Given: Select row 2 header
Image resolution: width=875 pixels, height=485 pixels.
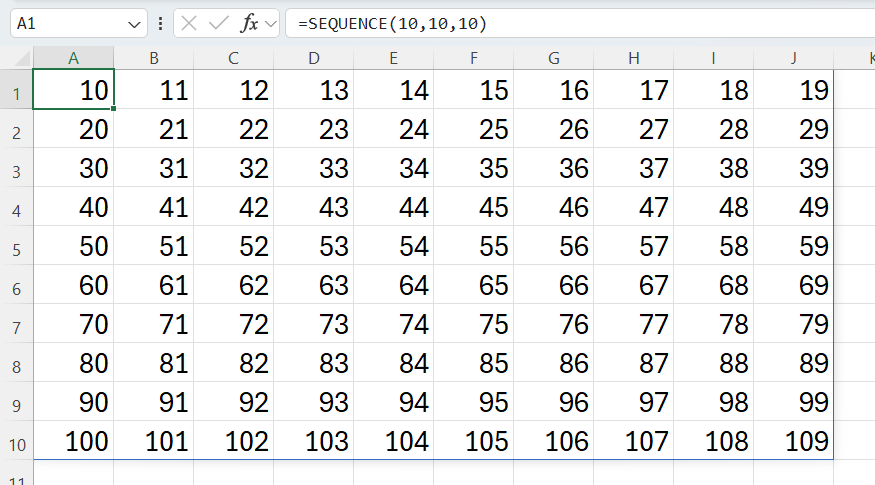Looking at the screenshot, I should coord(17,128).
